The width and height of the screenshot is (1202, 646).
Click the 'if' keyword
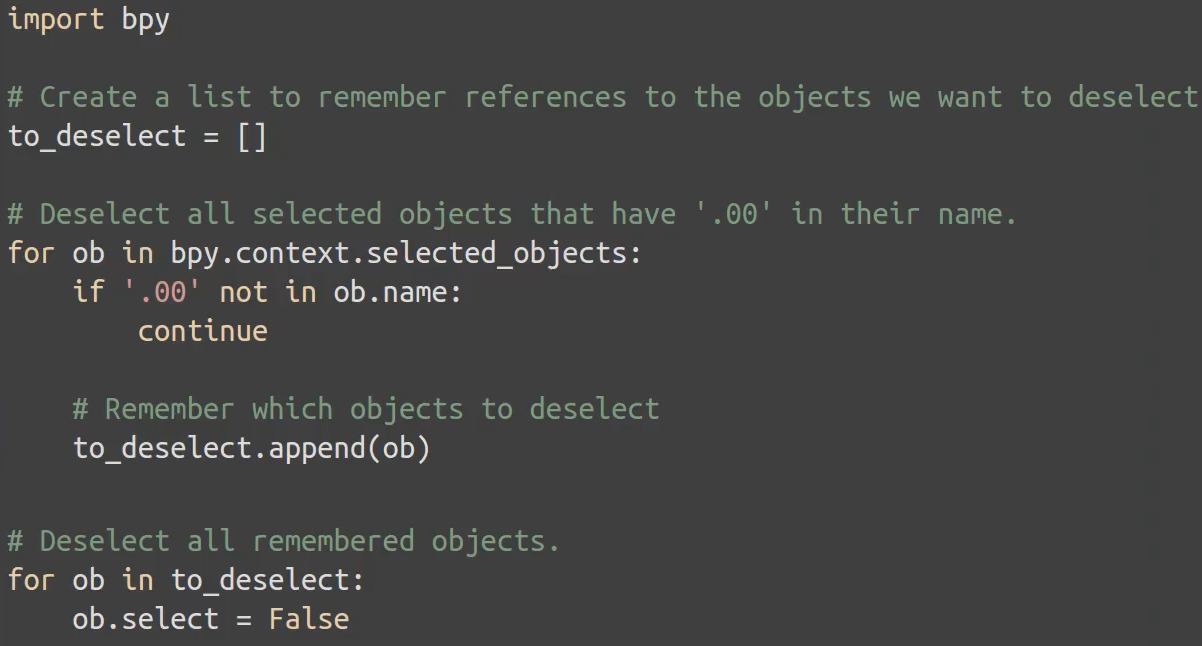(x=89, y=292)
